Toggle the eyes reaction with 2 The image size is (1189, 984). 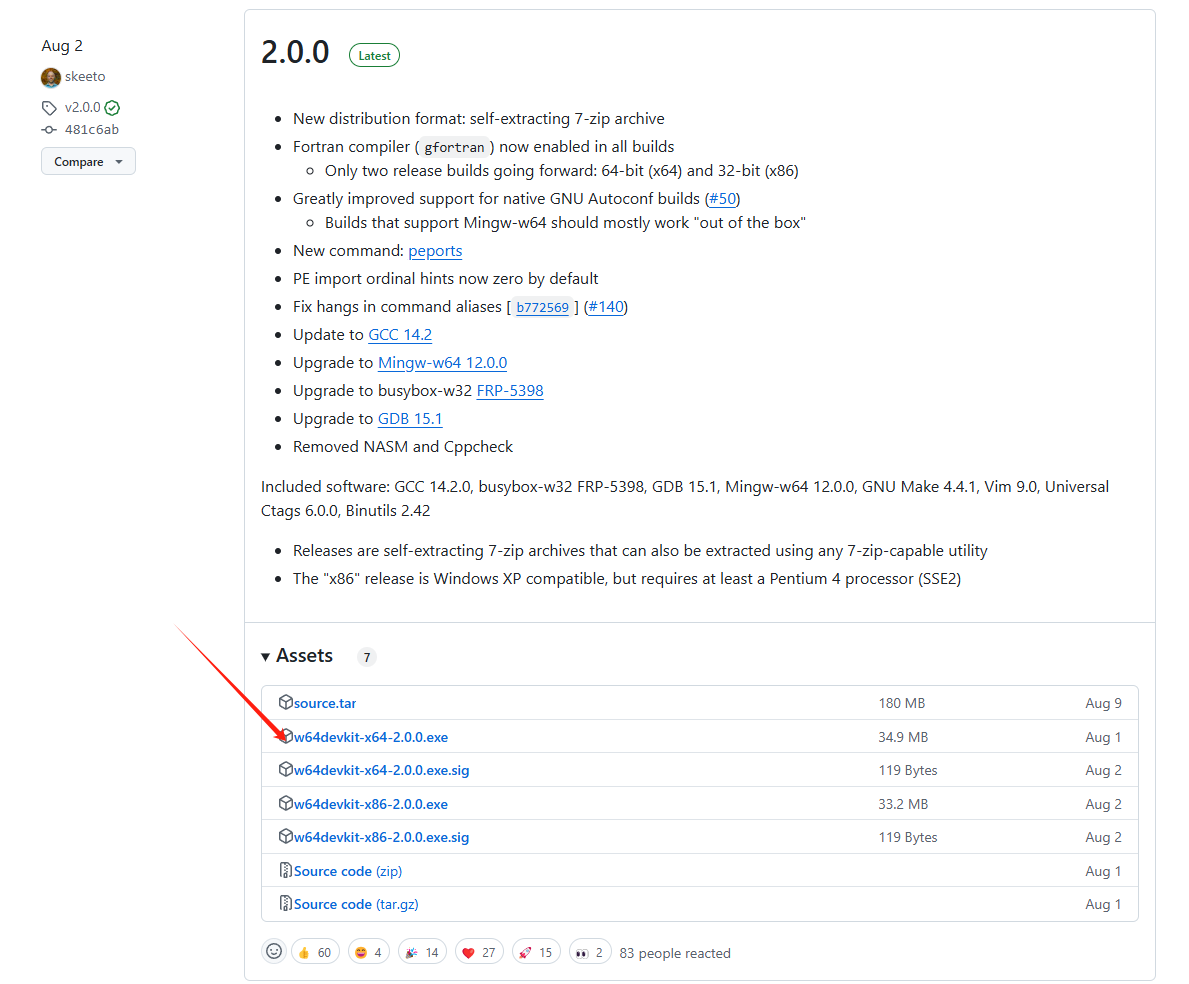tap(590, 952)
